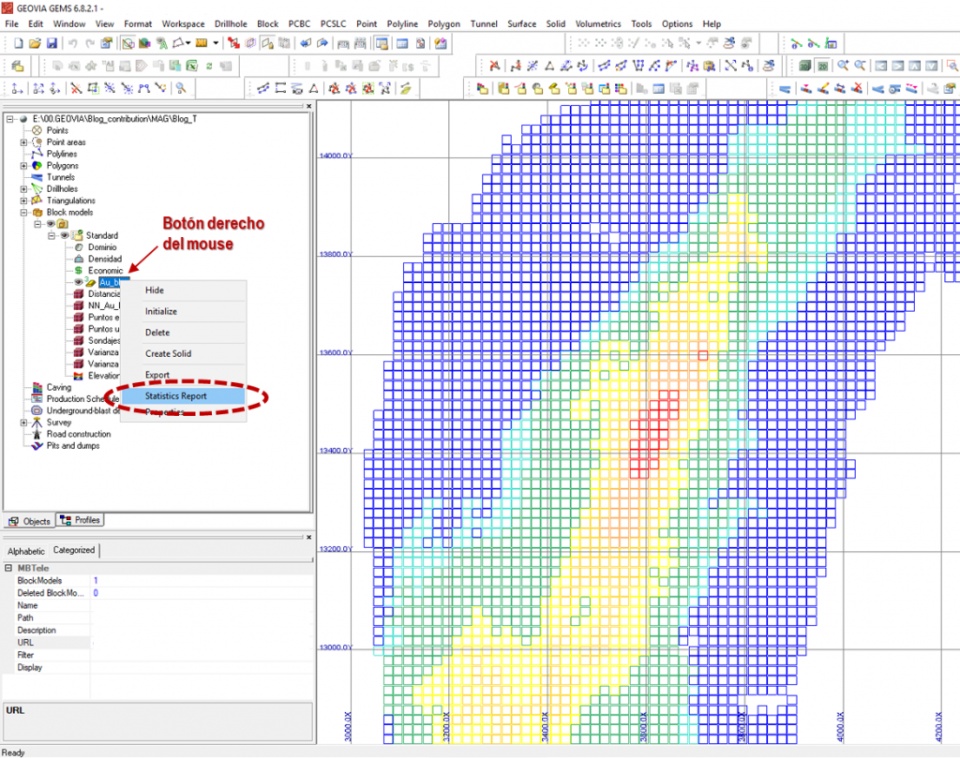Viewport: 960px width, 758px height.
Task: Expand the Triangulations tree node
Action: 24,200
